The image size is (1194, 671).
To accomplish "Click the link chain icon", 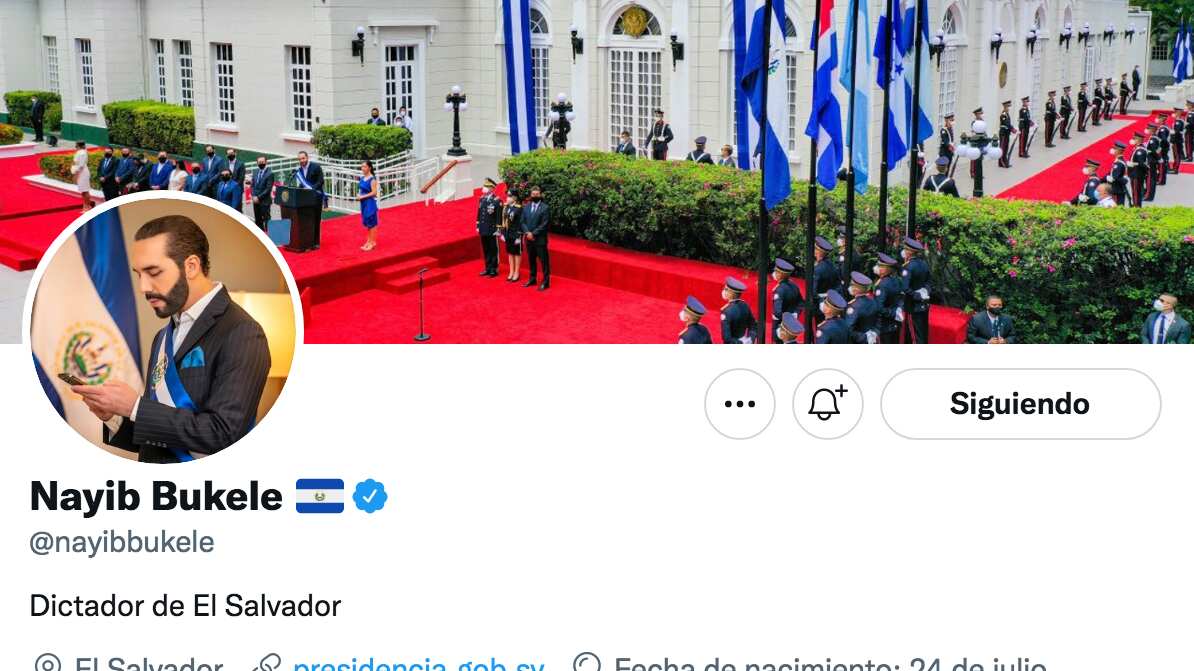I will (x=267, y=664).
